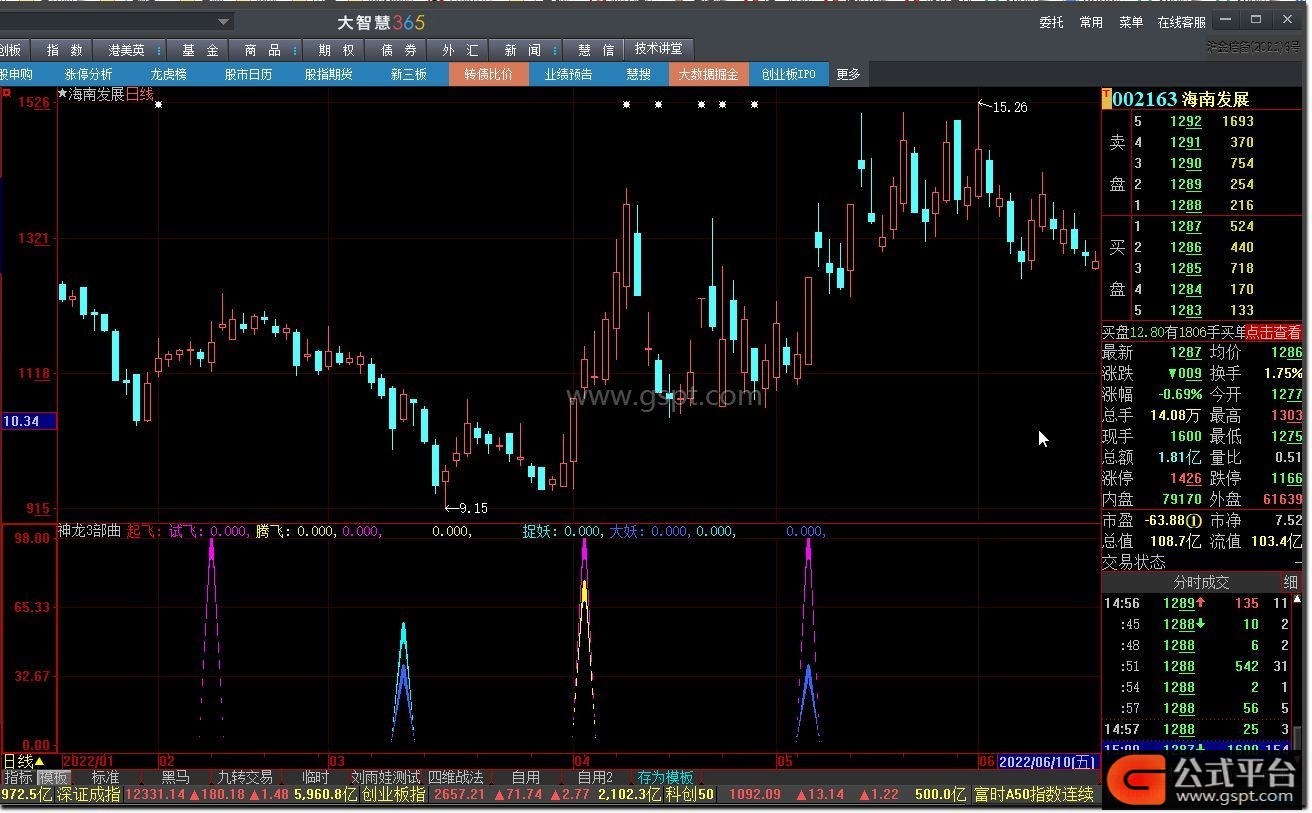Open the 菜单 menu
Screen dimensions: 1312x813
(x=1131, y=22)
